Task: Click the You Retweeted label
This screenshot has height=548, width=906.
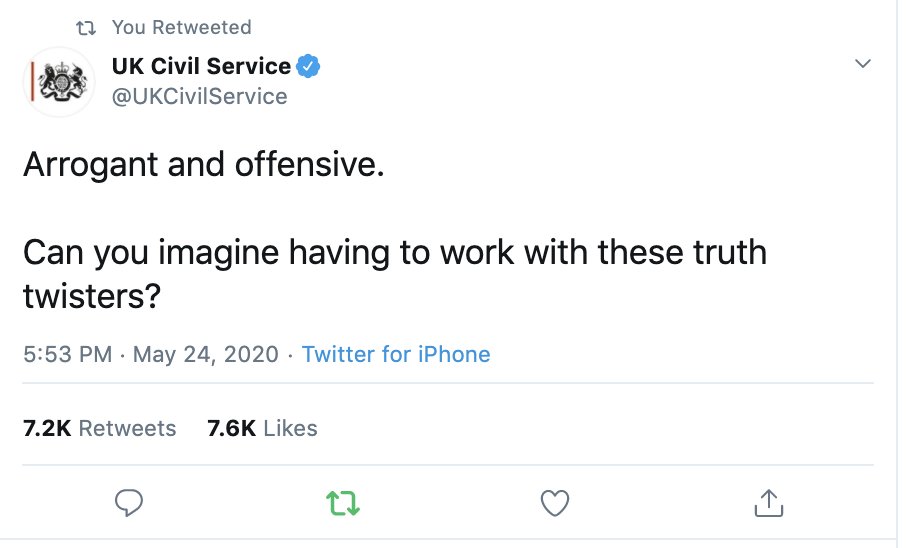Action: (x=181, y=27)
